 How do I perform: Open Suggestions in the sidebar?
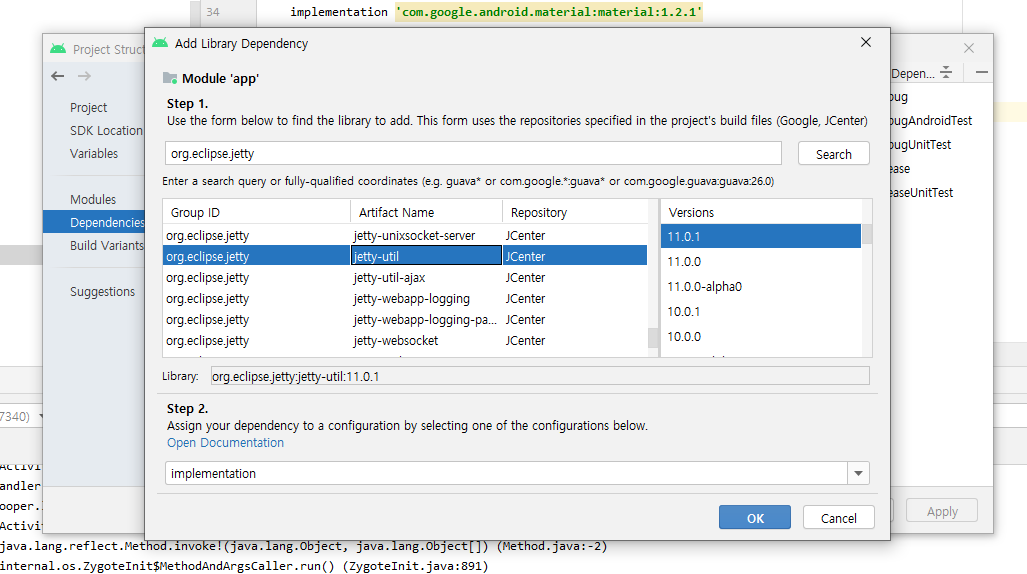click(102, 292)
